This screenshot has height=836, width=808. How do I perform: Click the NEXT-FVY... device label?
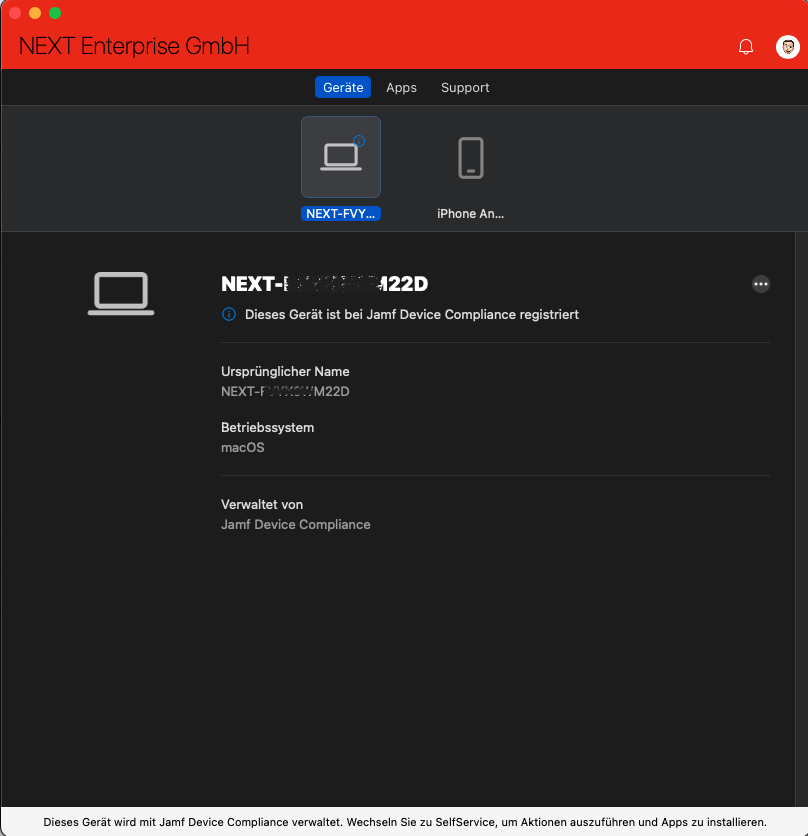pyautogui.click(x=341, y=214)
